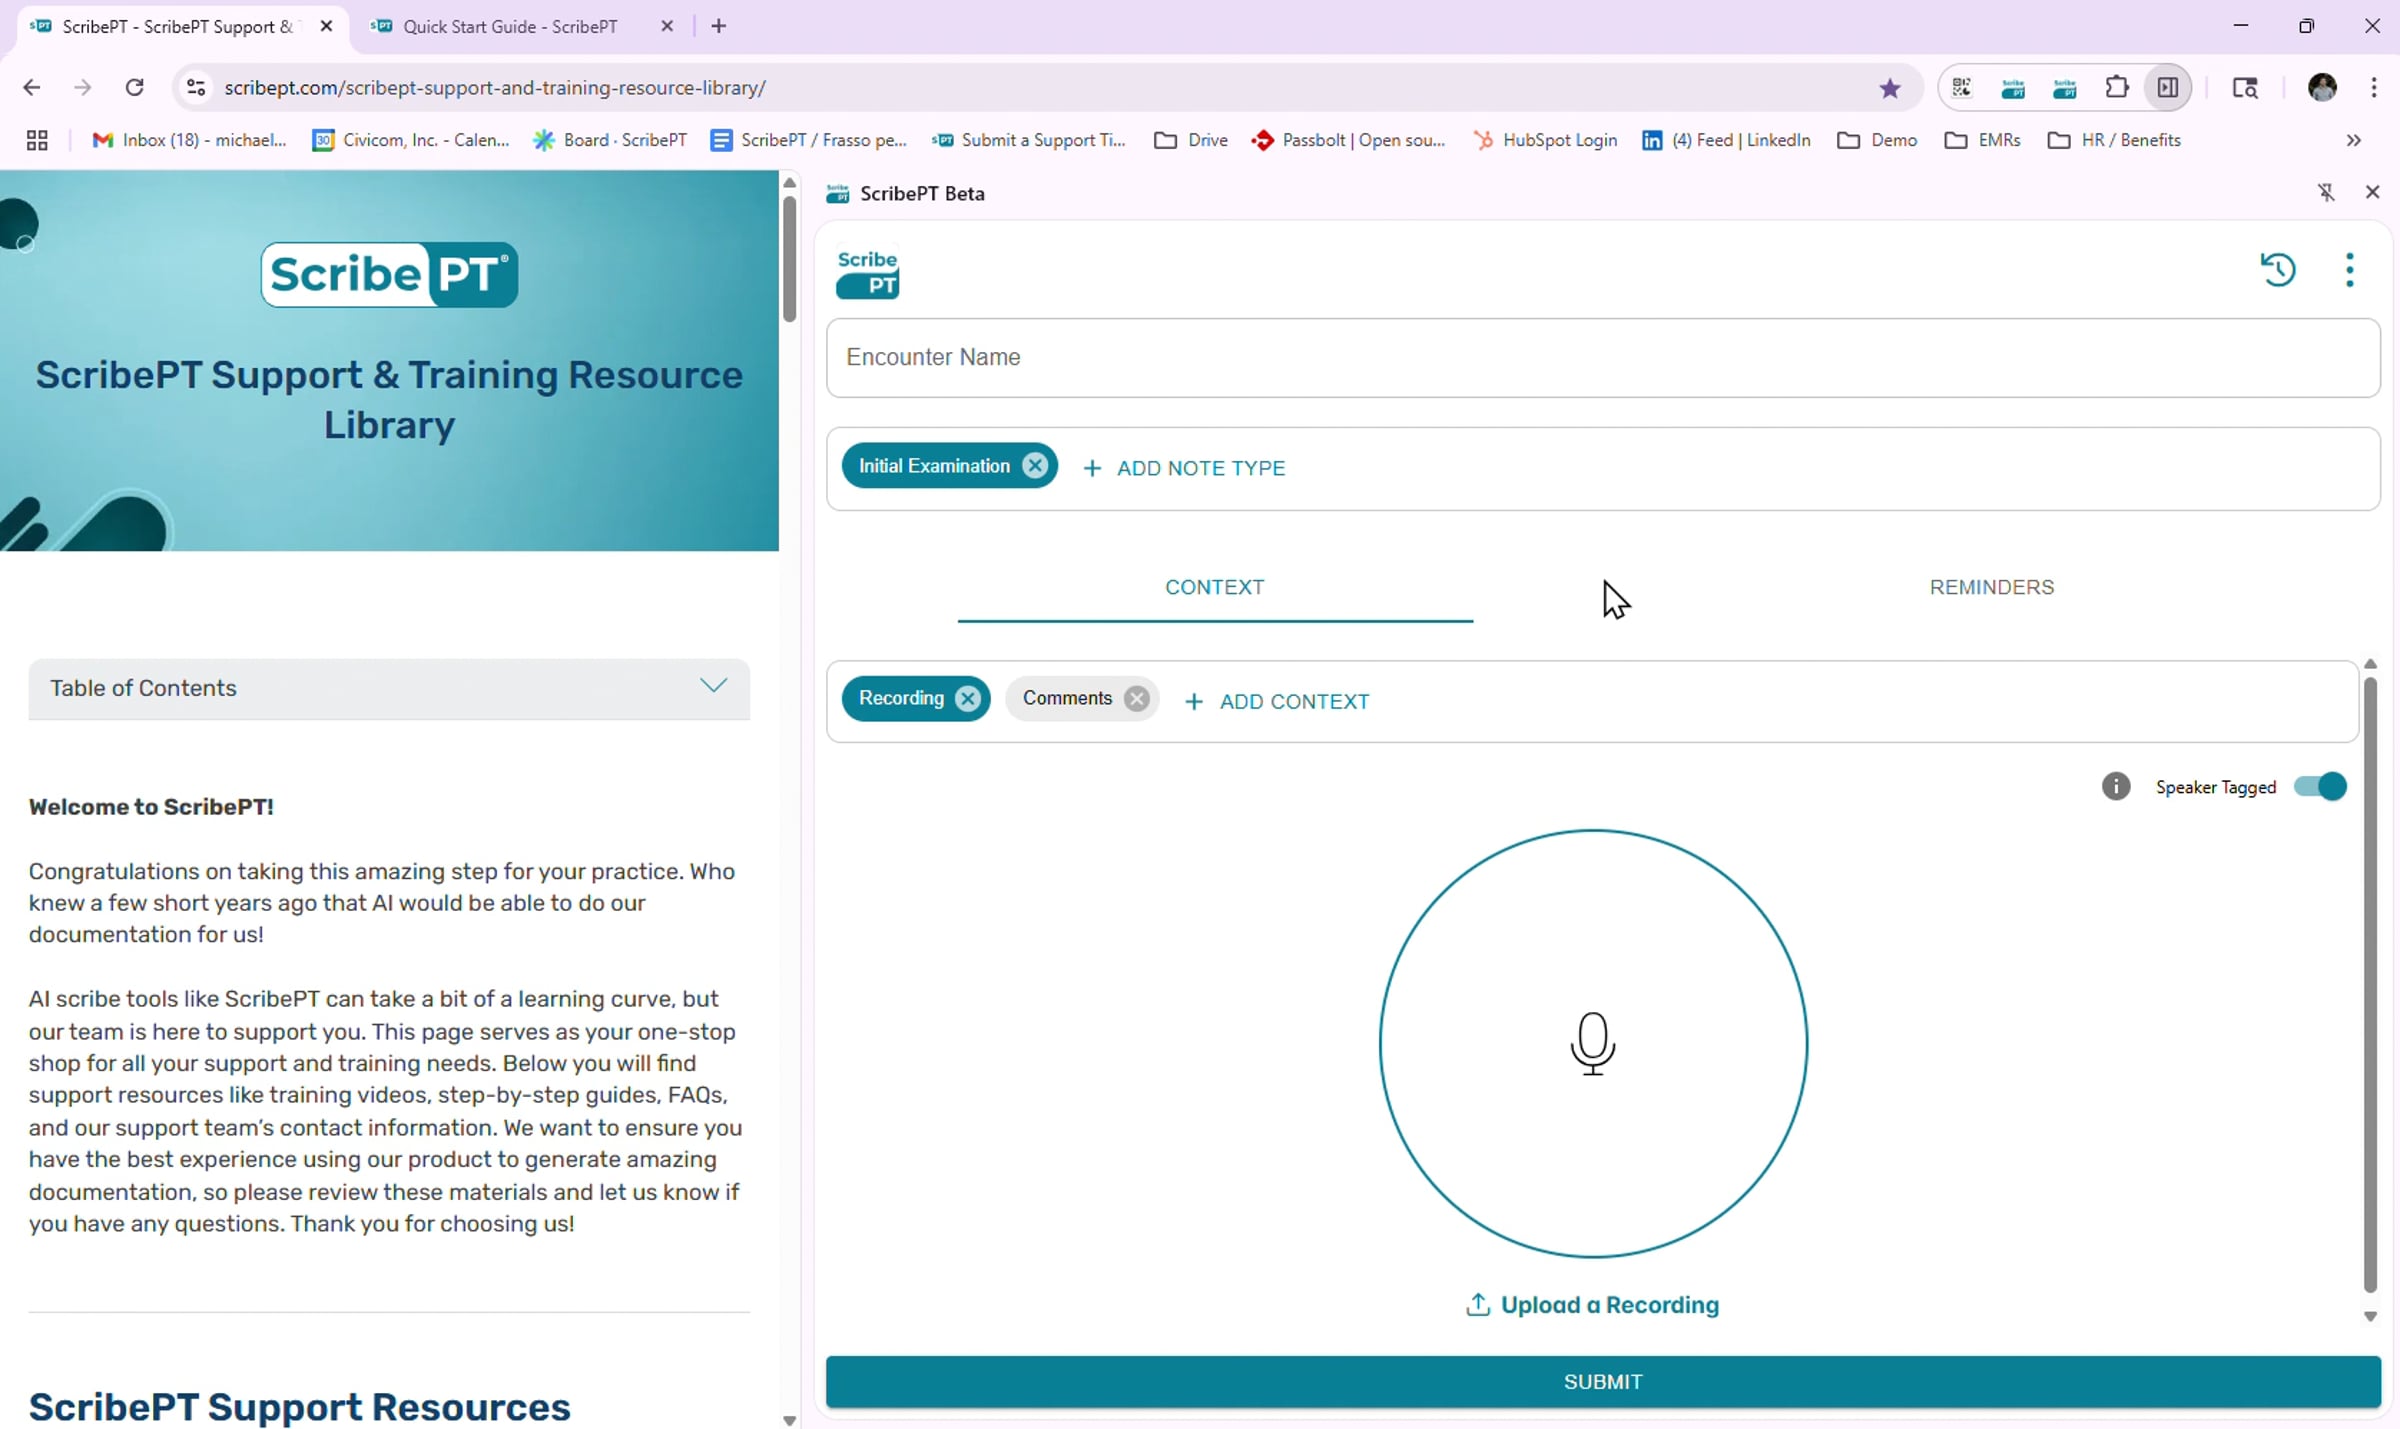2400x1429 pixels.
Task: Open the ScribePT three-dot options menu
Action: tap(2349, 269)
